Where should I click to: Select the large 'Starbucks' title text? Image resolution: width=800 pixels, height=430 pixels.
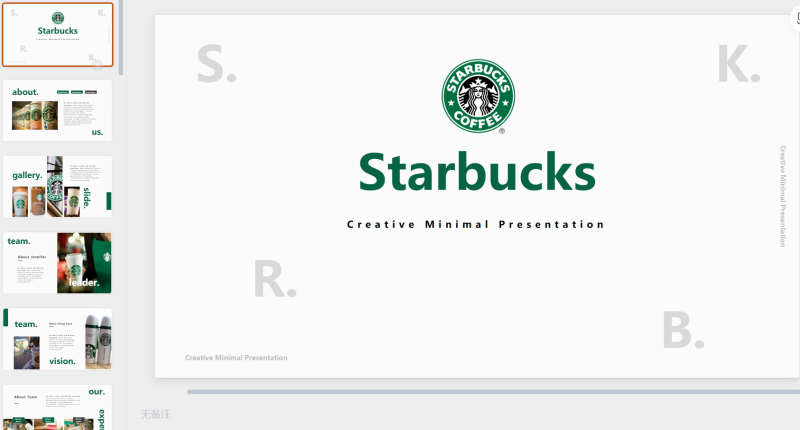[x=477, y=172]
